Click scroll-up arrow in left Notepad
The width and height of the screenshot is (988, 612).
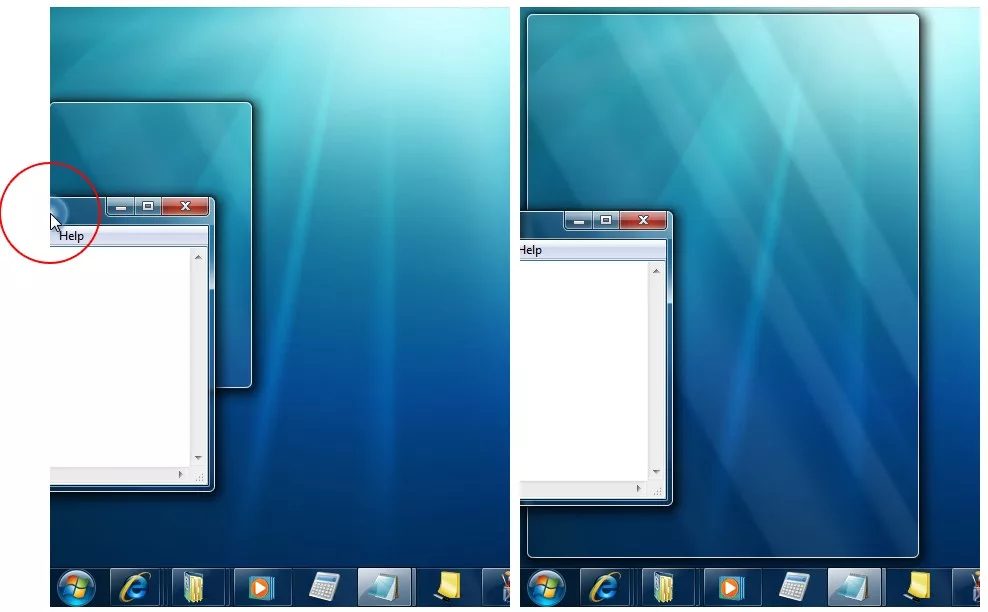198,257
